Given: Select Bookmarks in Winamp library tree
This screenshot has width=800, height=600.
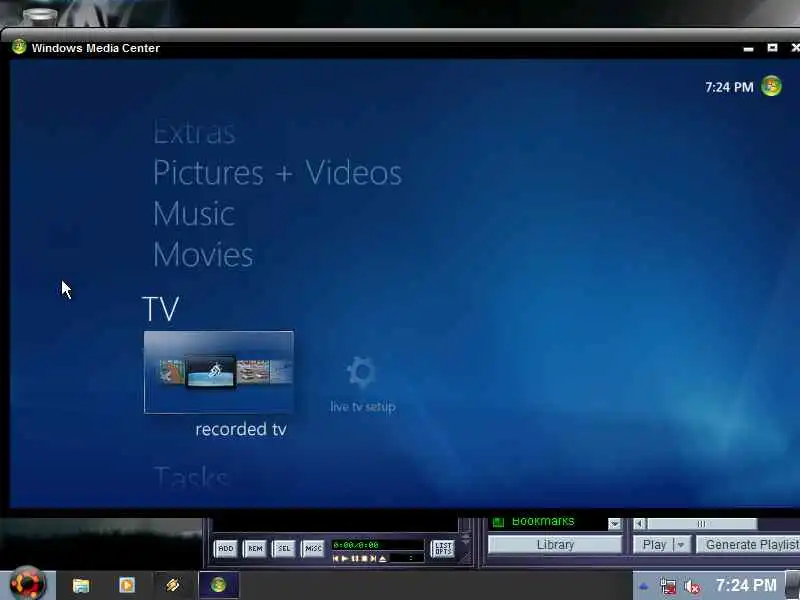Looking at the screenshot, I should [x=543, y=521].
